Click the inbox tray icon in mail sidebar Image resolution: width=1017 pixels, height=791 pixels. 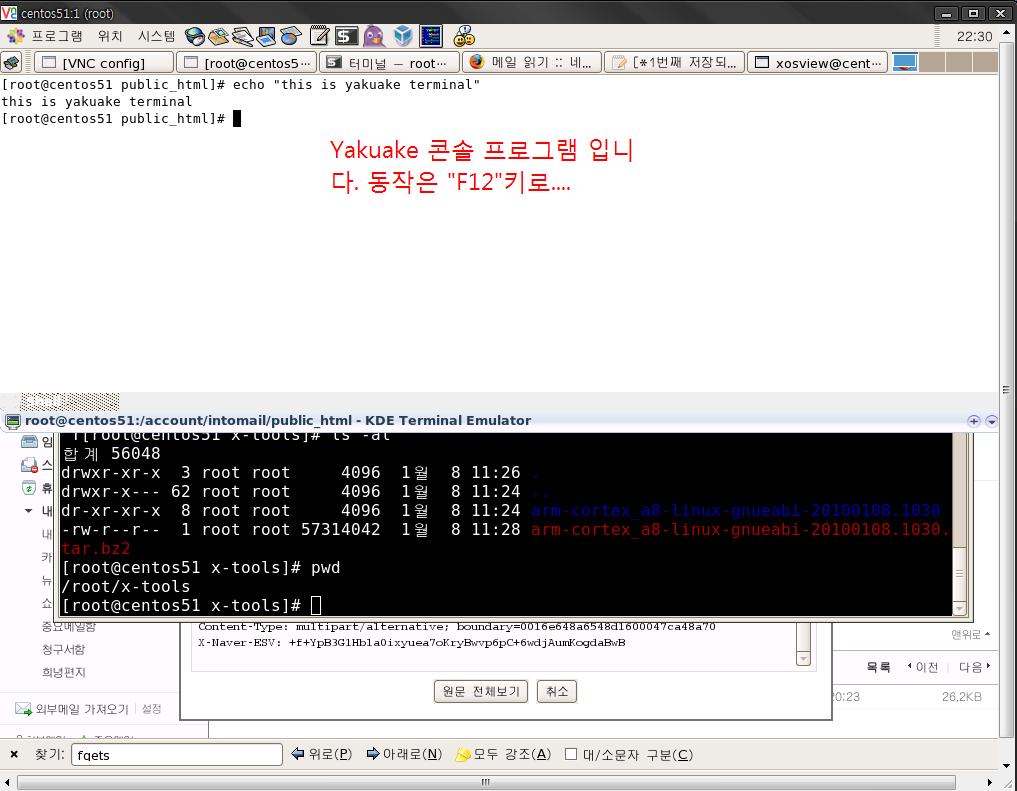tap(29, 442)
